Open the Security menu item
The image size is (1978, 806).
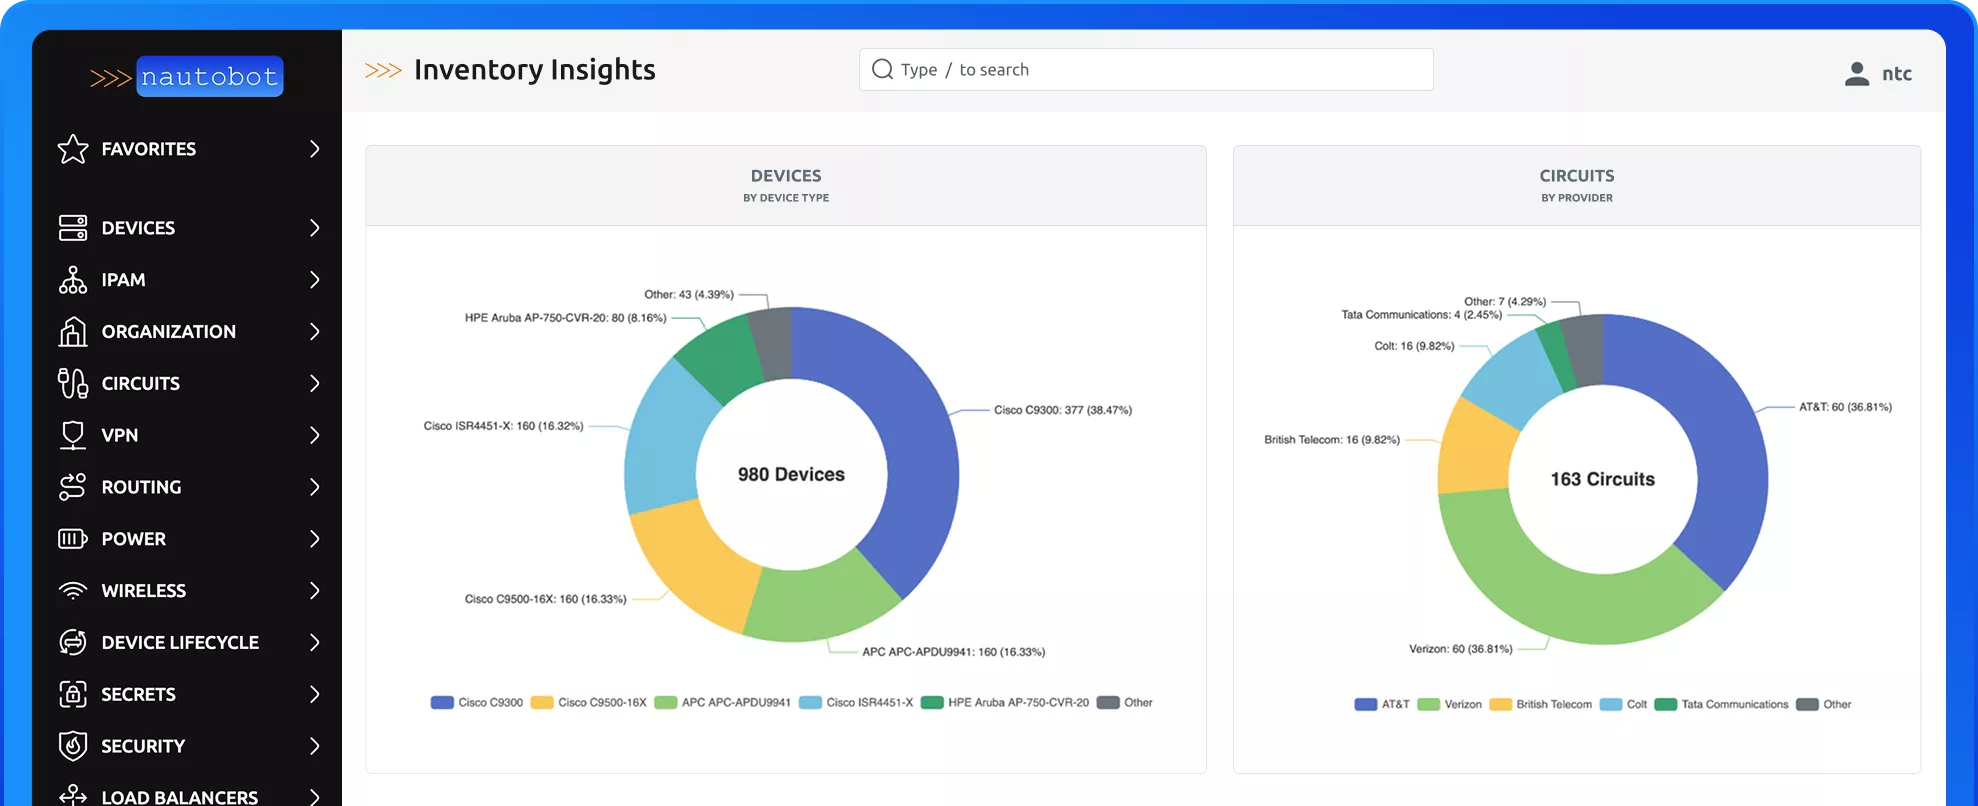143,746
